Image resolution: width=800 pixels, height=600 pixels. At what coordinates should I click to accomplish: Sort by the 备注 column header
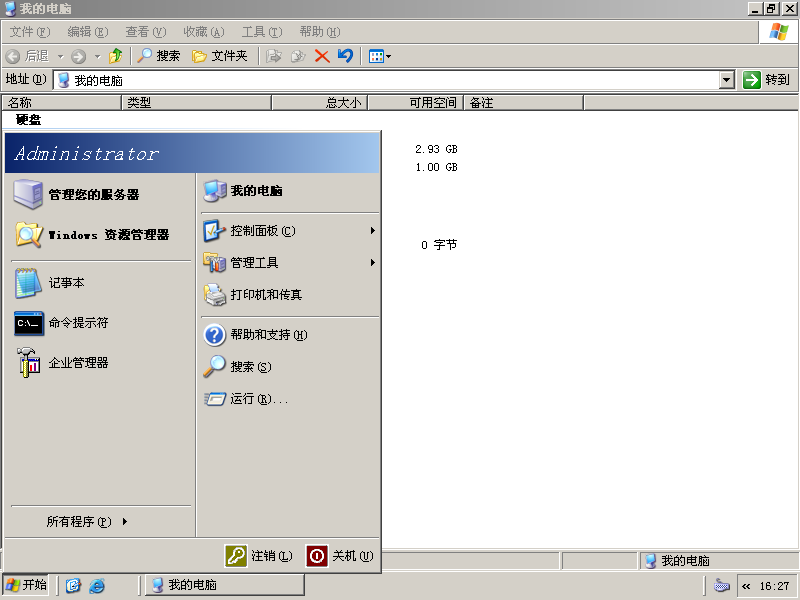(523, 103)
